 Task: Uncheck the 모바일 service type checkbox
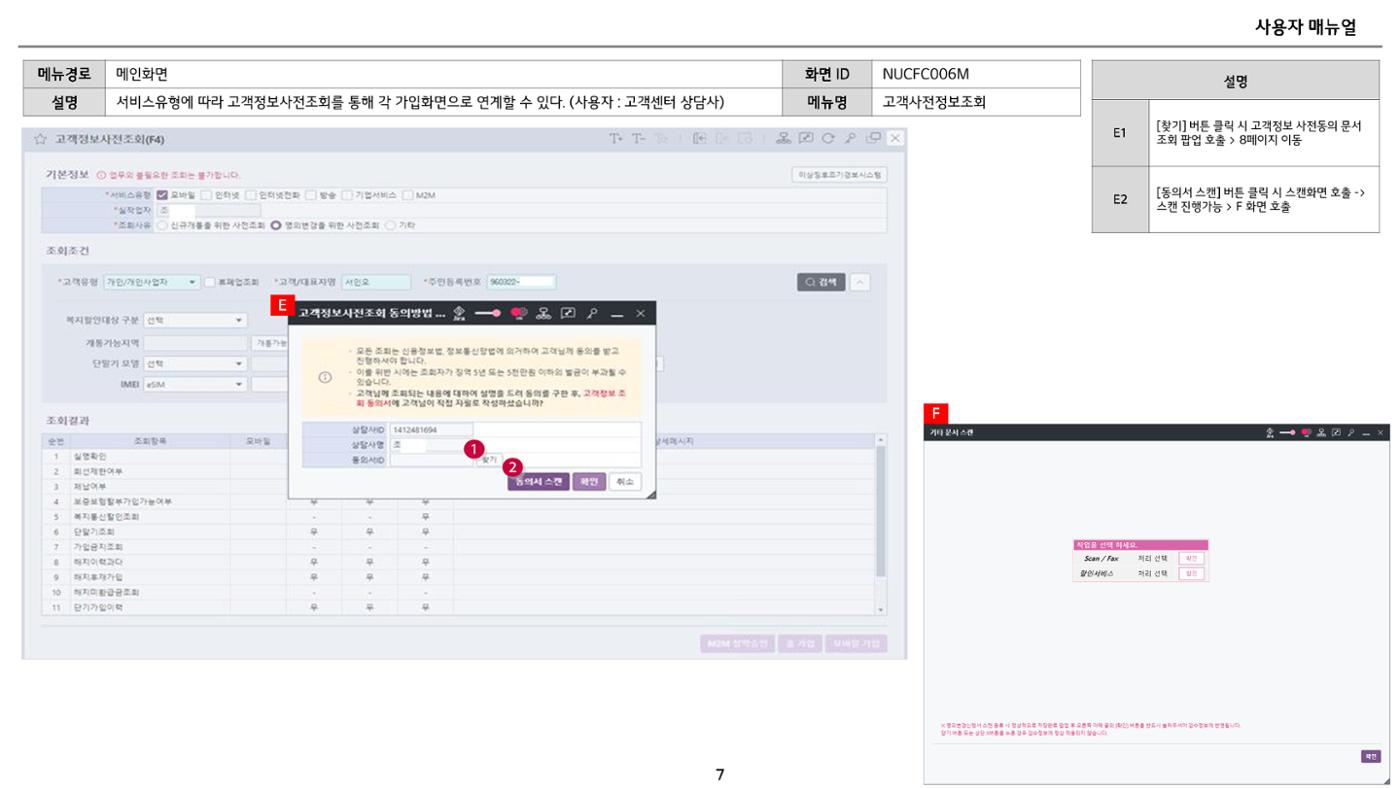click(162, 195)
